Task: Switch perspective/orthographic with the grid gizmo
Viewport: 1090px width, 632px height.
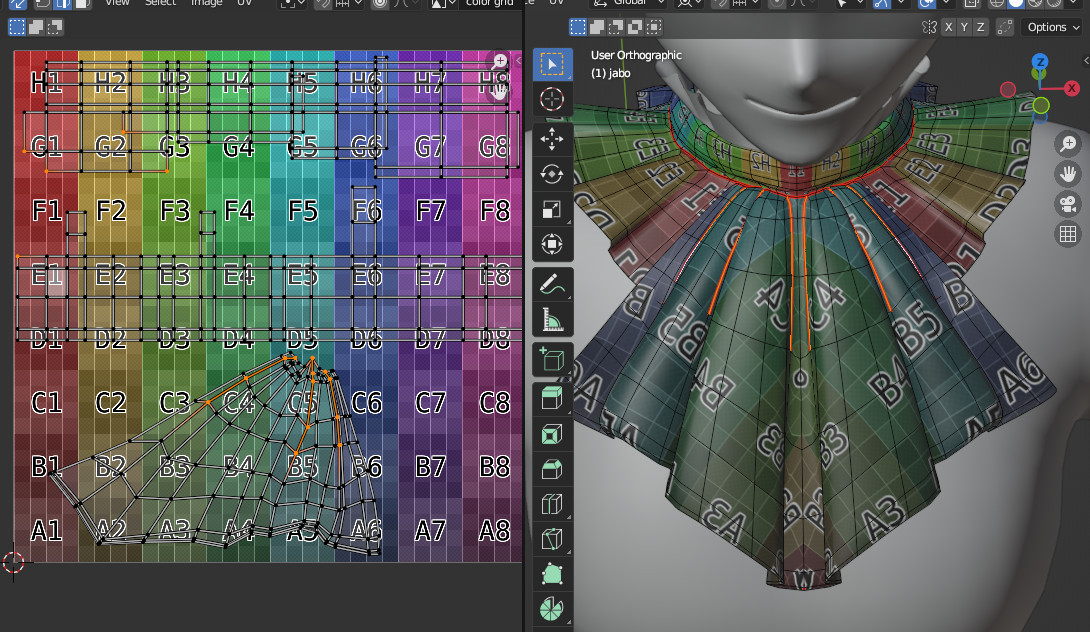Action: [1068, 234]
